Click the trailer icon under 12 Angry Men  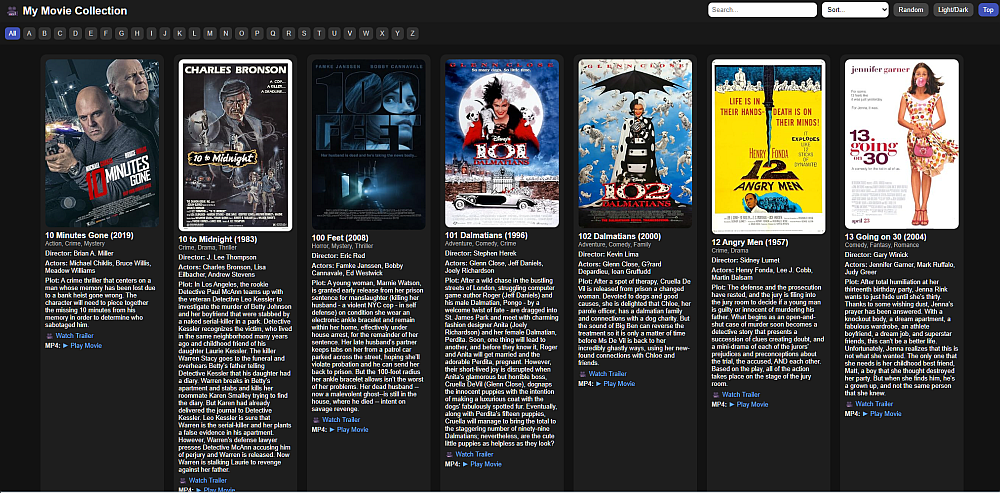pyautogui.click(x=716, y=395)
